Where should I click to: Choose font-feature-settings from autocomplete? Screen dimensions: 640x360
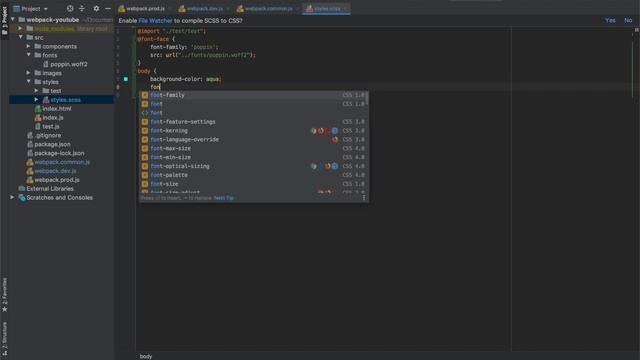(253, 122)
